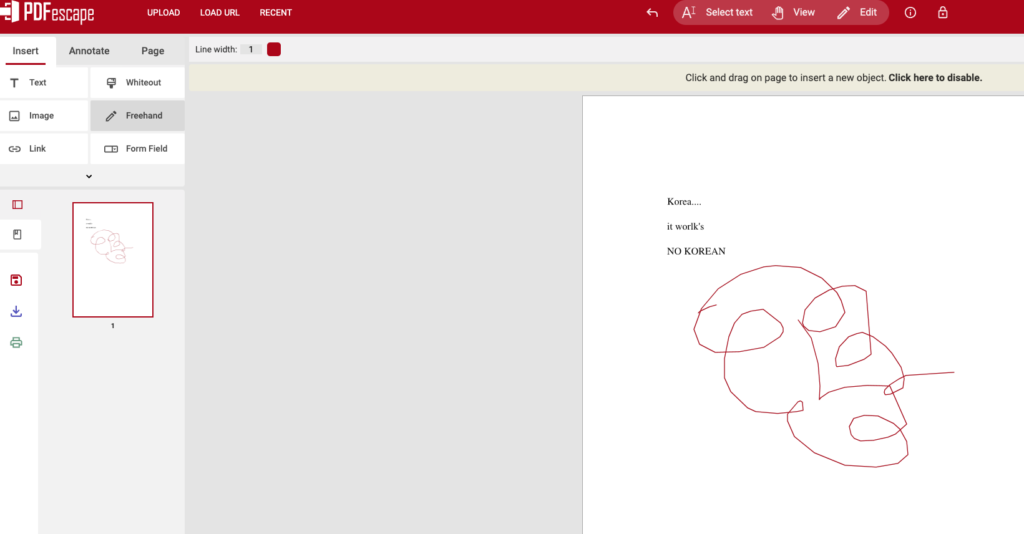This screenshot has height=534, width=1024.
Task: Open the bookmarks panel icon
Action: (x=17, y=234)
